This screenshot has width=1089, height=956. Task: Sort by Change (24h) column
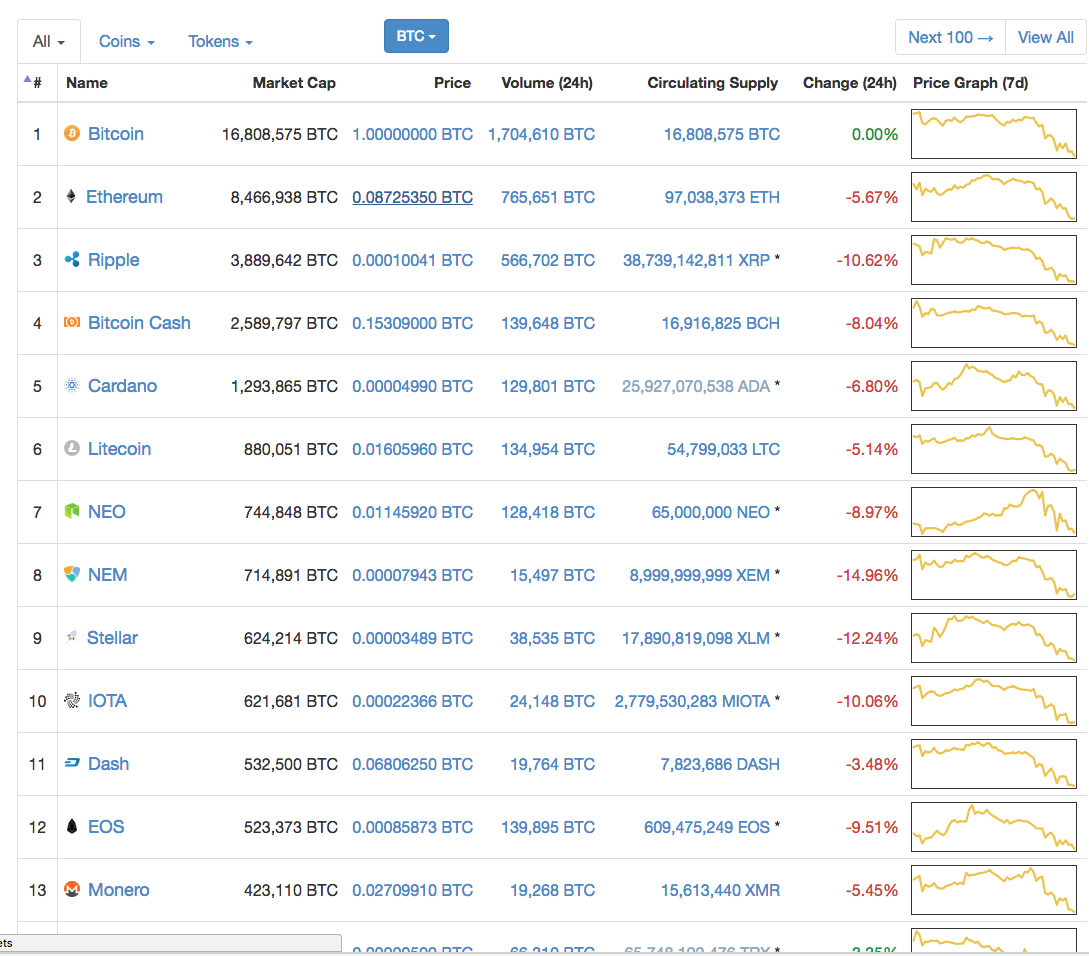click(849, 83)
